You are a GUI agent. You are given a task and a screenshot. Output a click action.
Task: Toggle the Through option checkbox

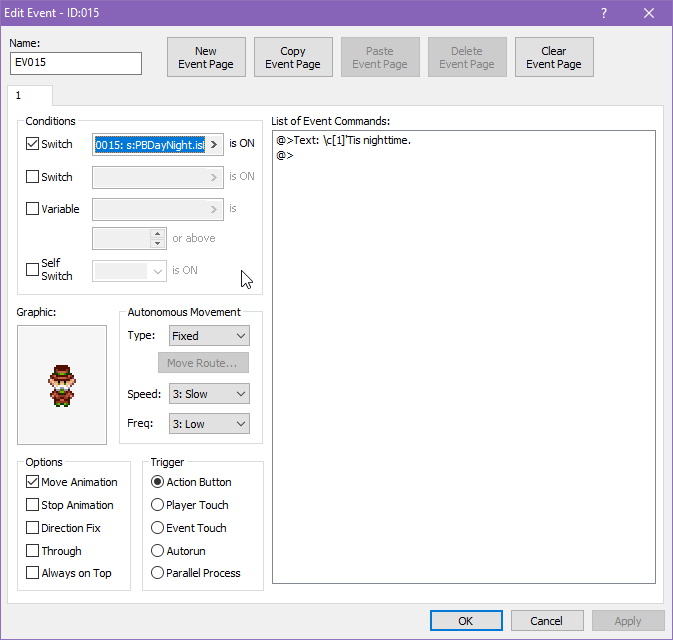tap(33, 551)
